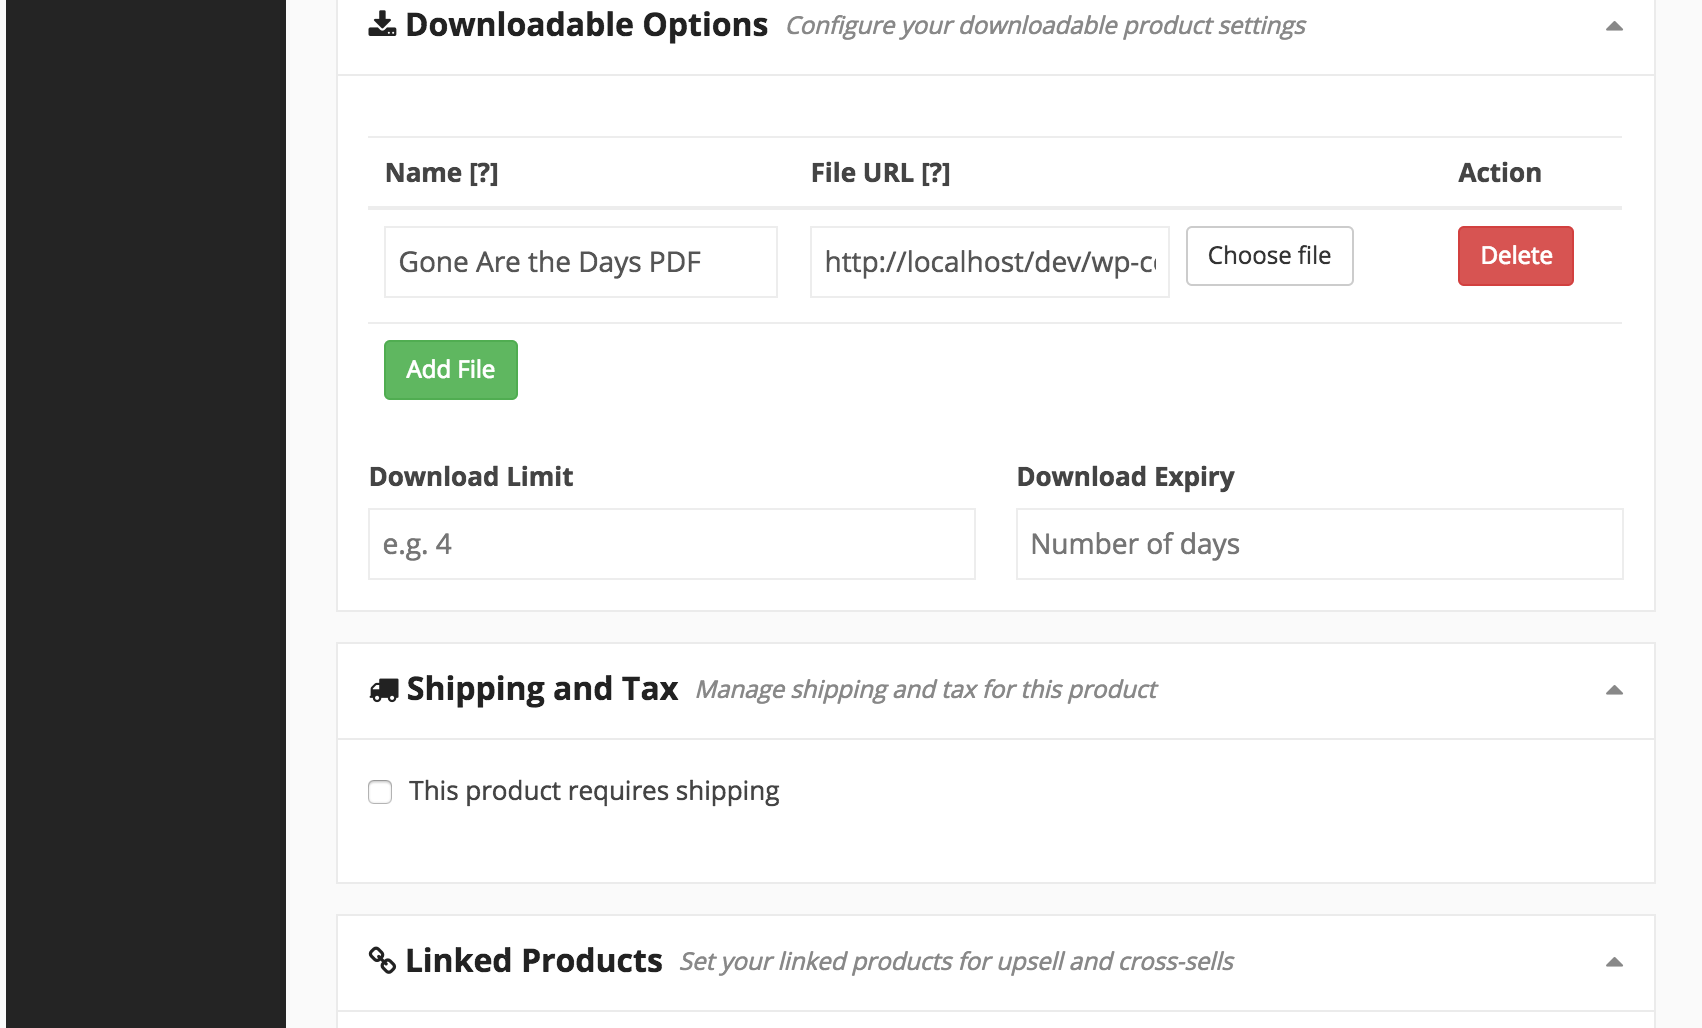Collapse the Downloadable Options panel arrow
Viewport: 1702px width, 1028px height.
tap(1614, 26)
